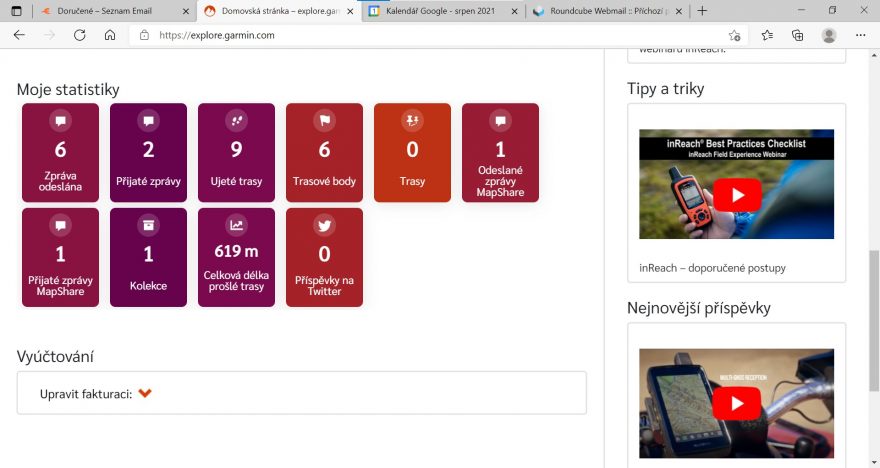Open a new browser tab
880x468 pixels.
702,11
